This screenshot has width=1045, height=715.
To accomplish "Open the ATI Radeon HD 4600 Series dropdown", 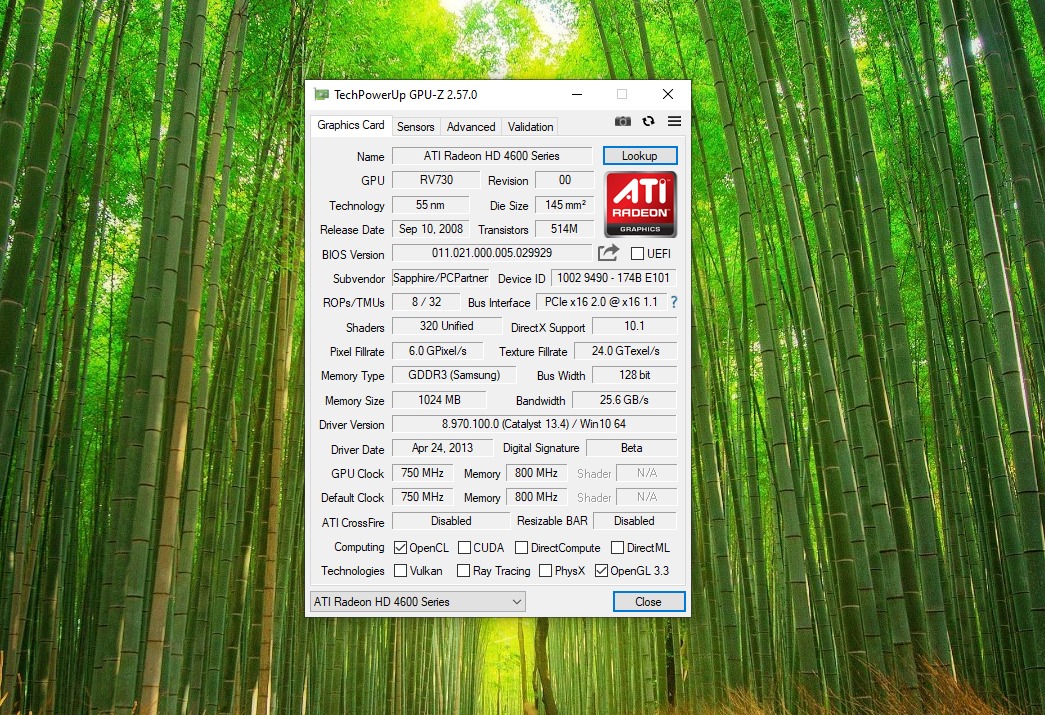I will (418, 602).
